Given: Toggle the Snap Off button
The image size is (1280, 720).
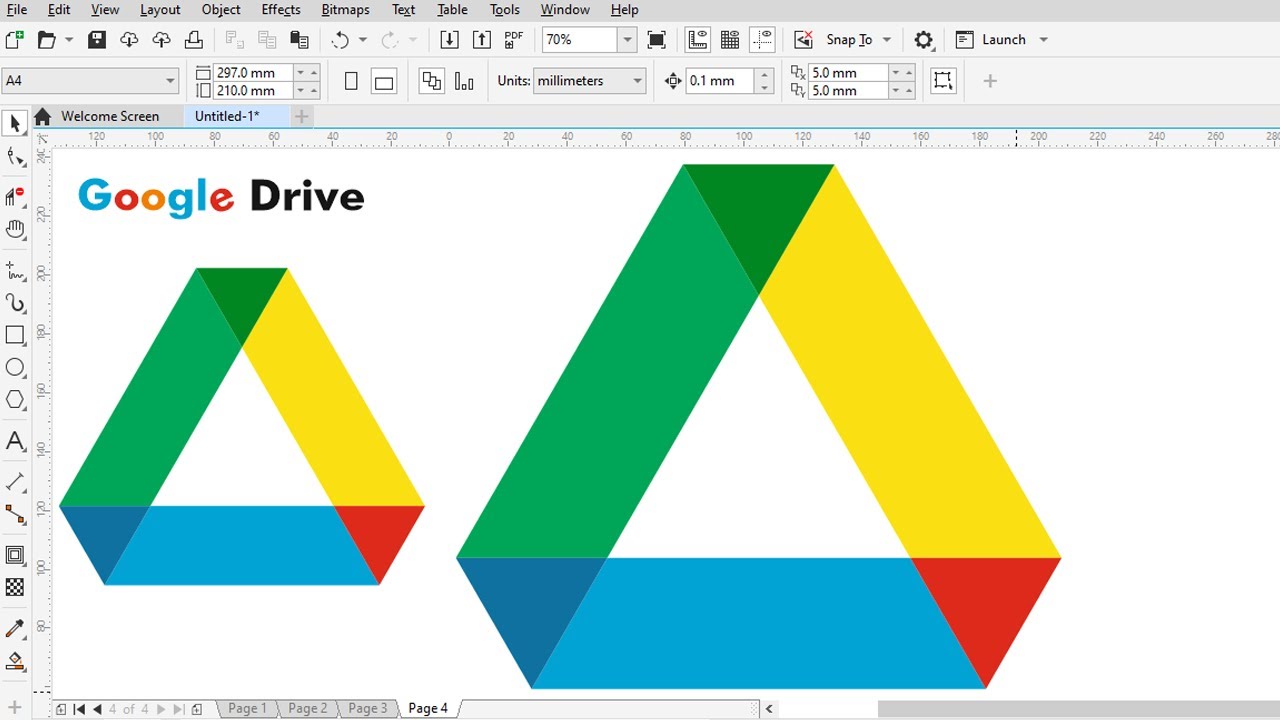Looking at the screenshot, I should (803, 40).
